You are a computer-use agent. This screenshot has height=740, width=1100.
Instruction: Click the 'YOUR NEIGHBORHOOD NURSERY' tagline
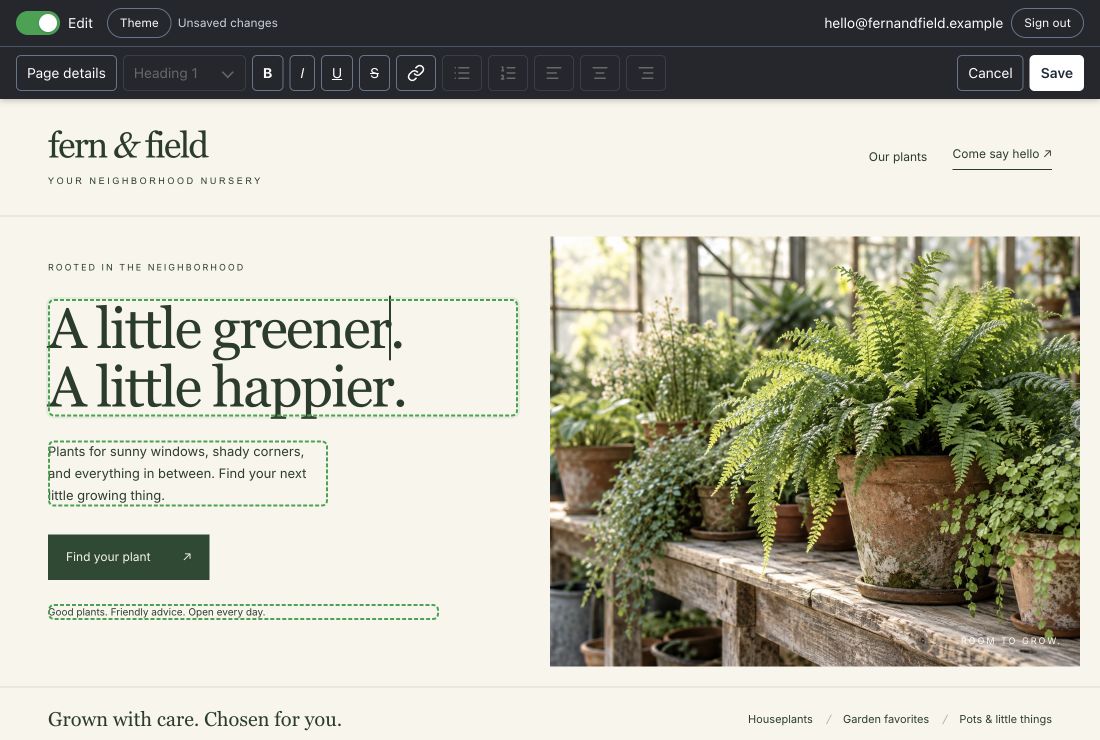point(154,181)
